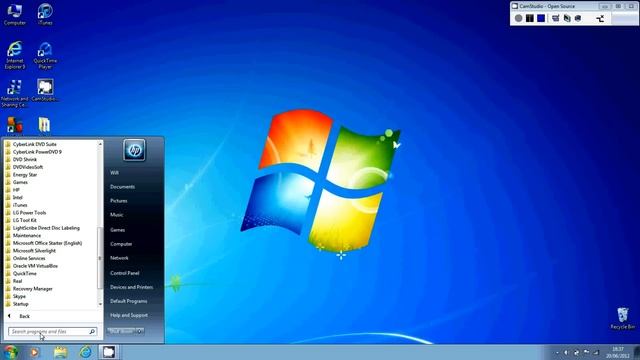Start recording with CamStudio's round record button
Screen dimensions: 640x360
coord(518,18)
